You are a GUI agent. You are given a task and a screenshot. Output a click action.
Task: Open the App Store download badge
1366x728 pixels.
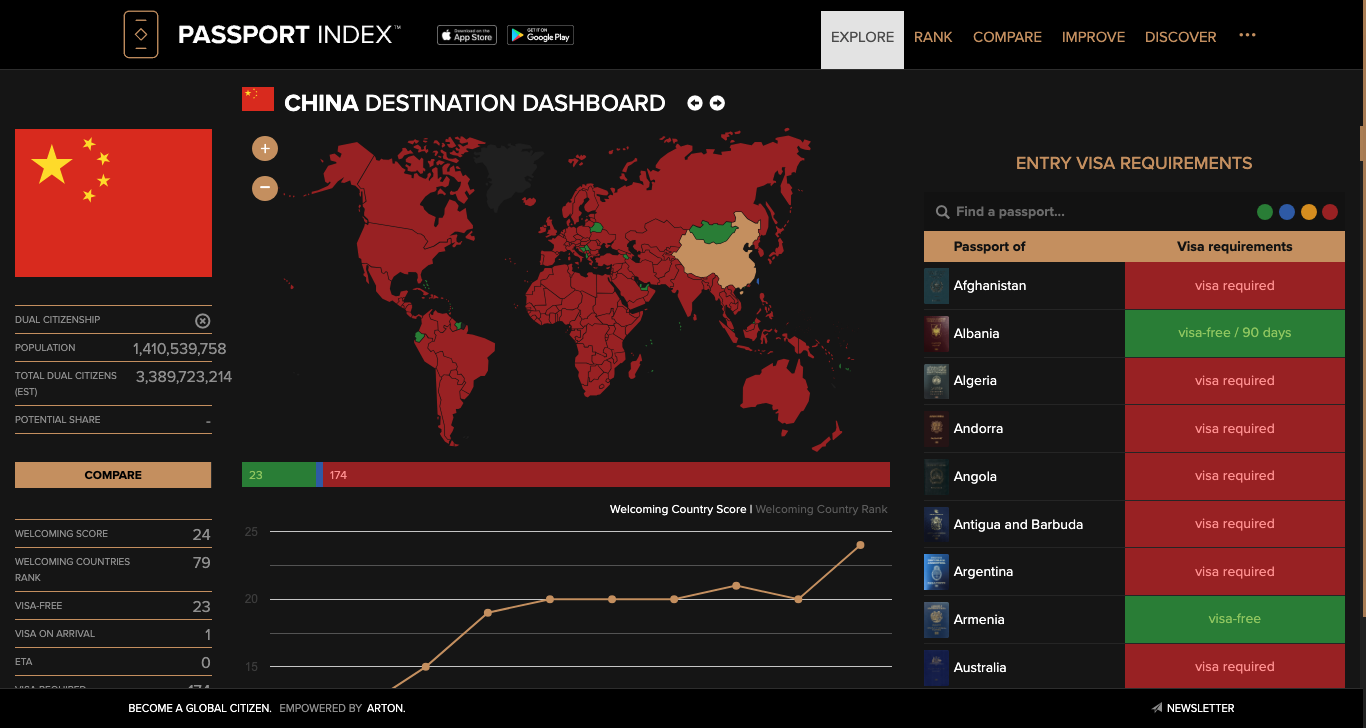tap(467, 35)
